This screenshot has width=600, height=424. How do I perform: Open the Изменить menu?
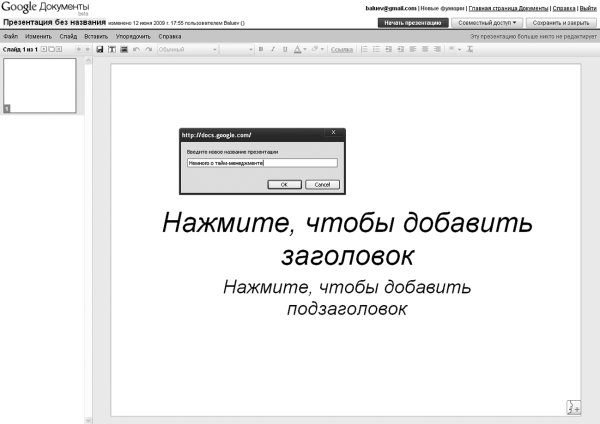(x=38, y=36)
